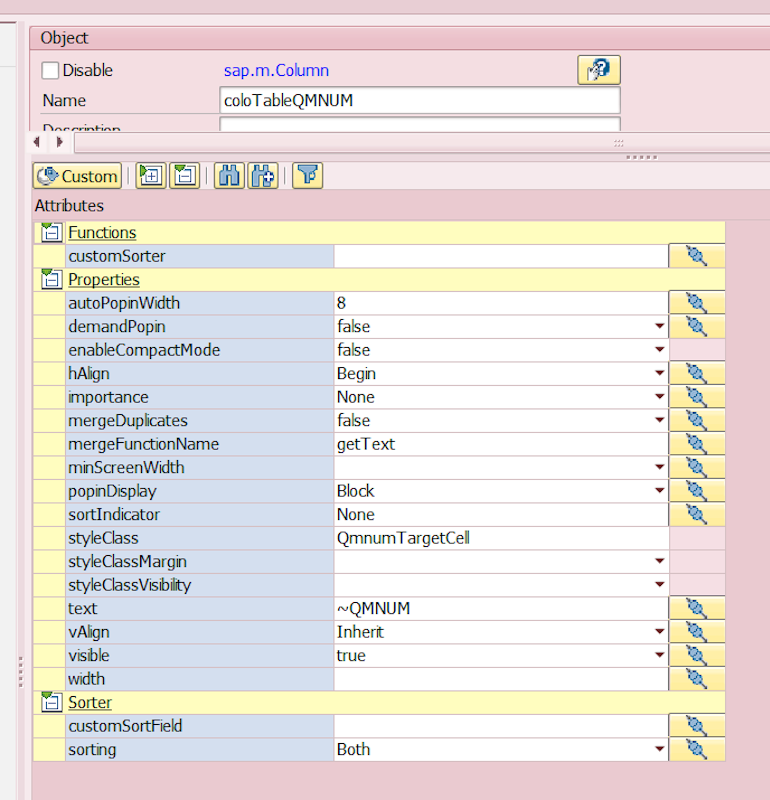Click scroll right arrow of horizontal scrollbar
The height and width of the screenshot is (800, 770).
pyautogui.click(x=60, y=142)
